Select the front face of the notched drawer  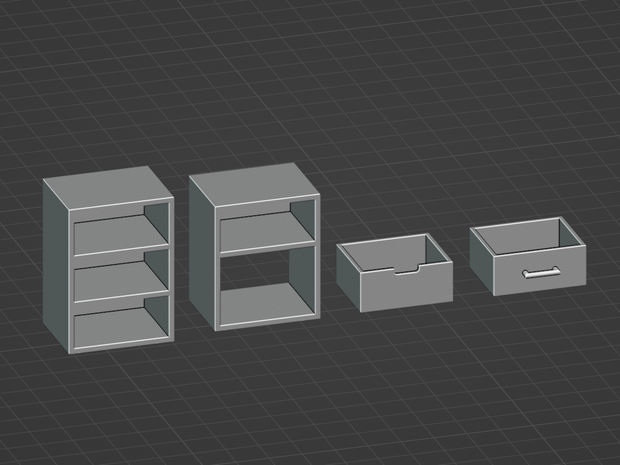coord(406,289)
